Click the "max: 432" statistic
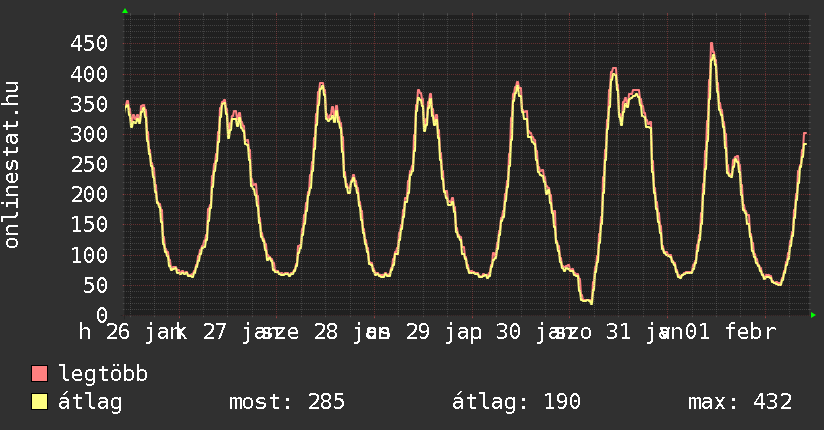The image size is (824, 430). pyautogui.click(x=740, y=403)
